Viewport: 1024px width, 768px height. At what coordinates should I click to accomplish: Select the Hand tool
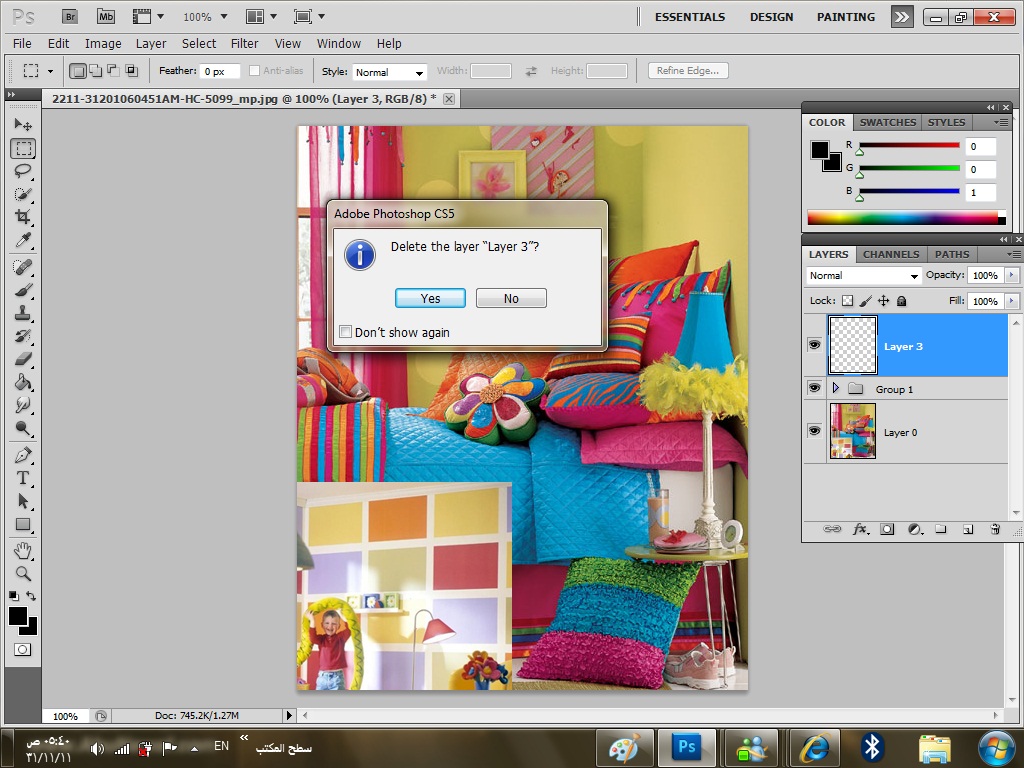pos(23,551)
